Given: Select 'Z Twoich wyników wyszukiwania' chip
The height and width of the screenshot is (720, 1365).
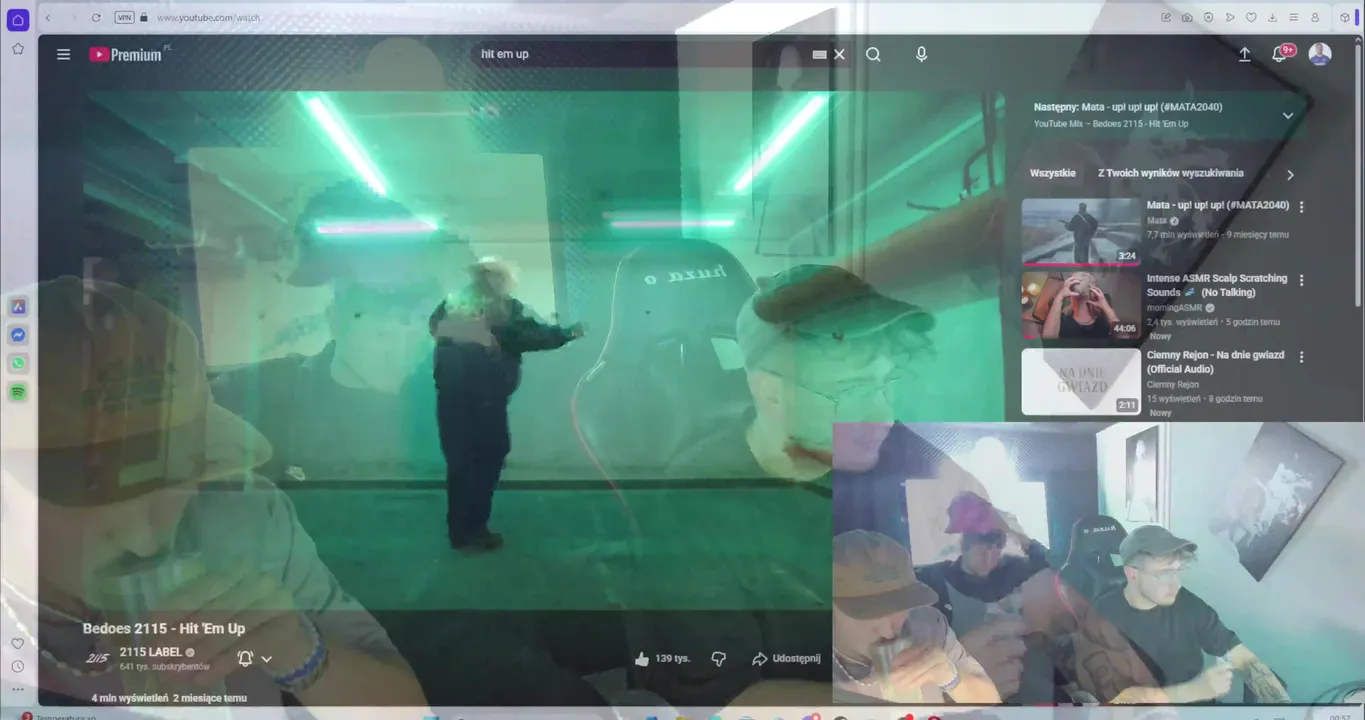Looking at the screenshot, I should (x=1171, y=173).
